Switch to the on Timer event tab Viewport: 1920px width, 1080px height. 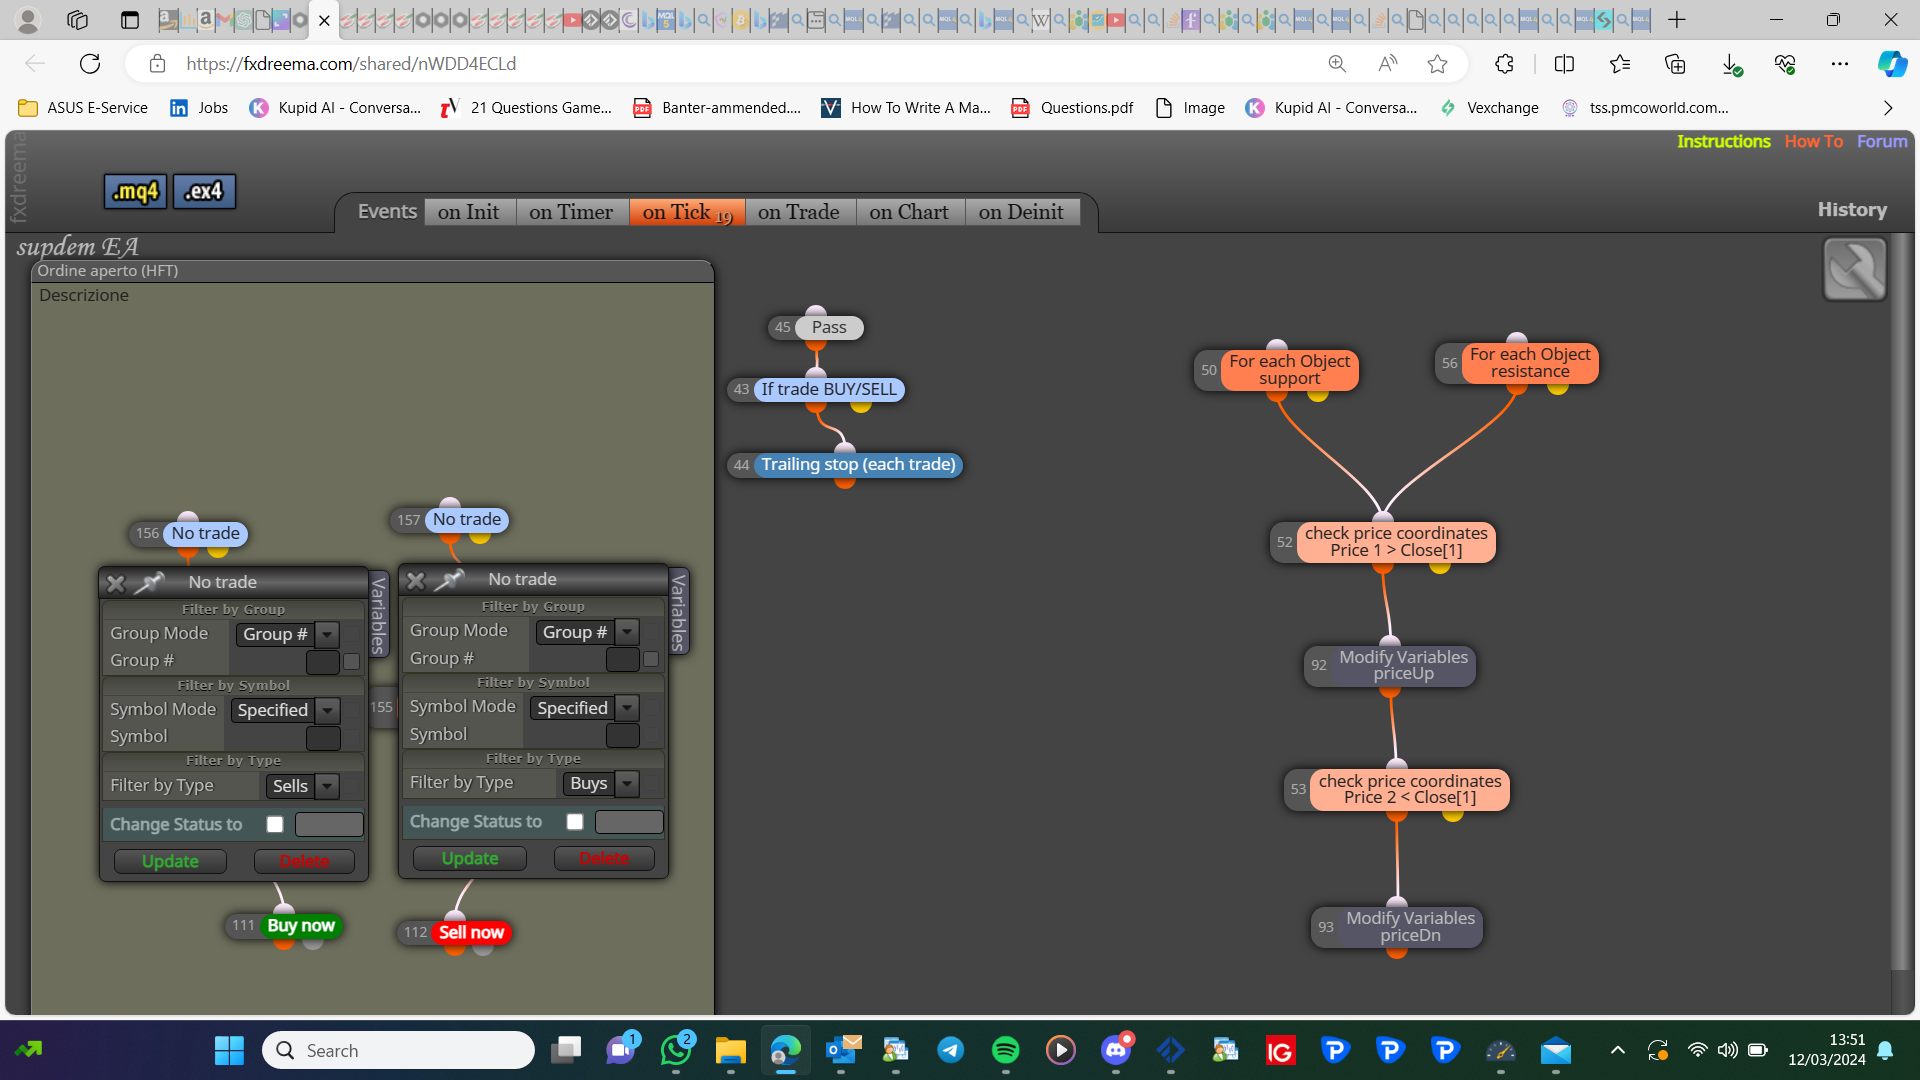point(571,212)
